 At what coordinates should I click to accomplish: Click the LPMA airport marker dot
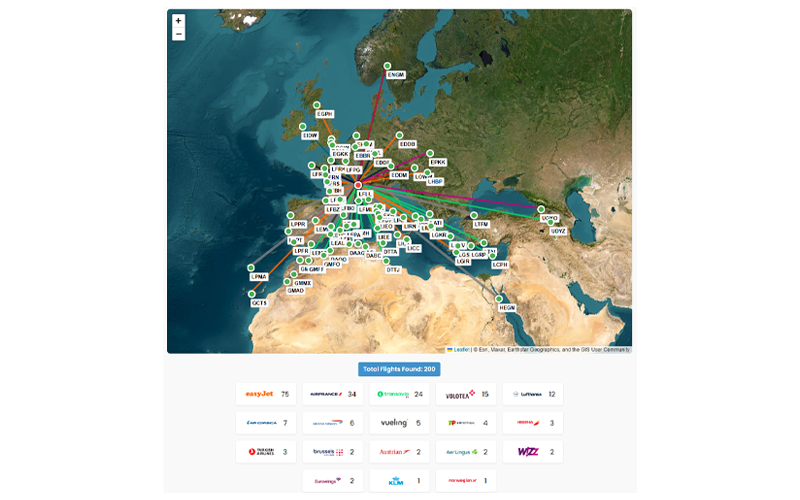251,268
